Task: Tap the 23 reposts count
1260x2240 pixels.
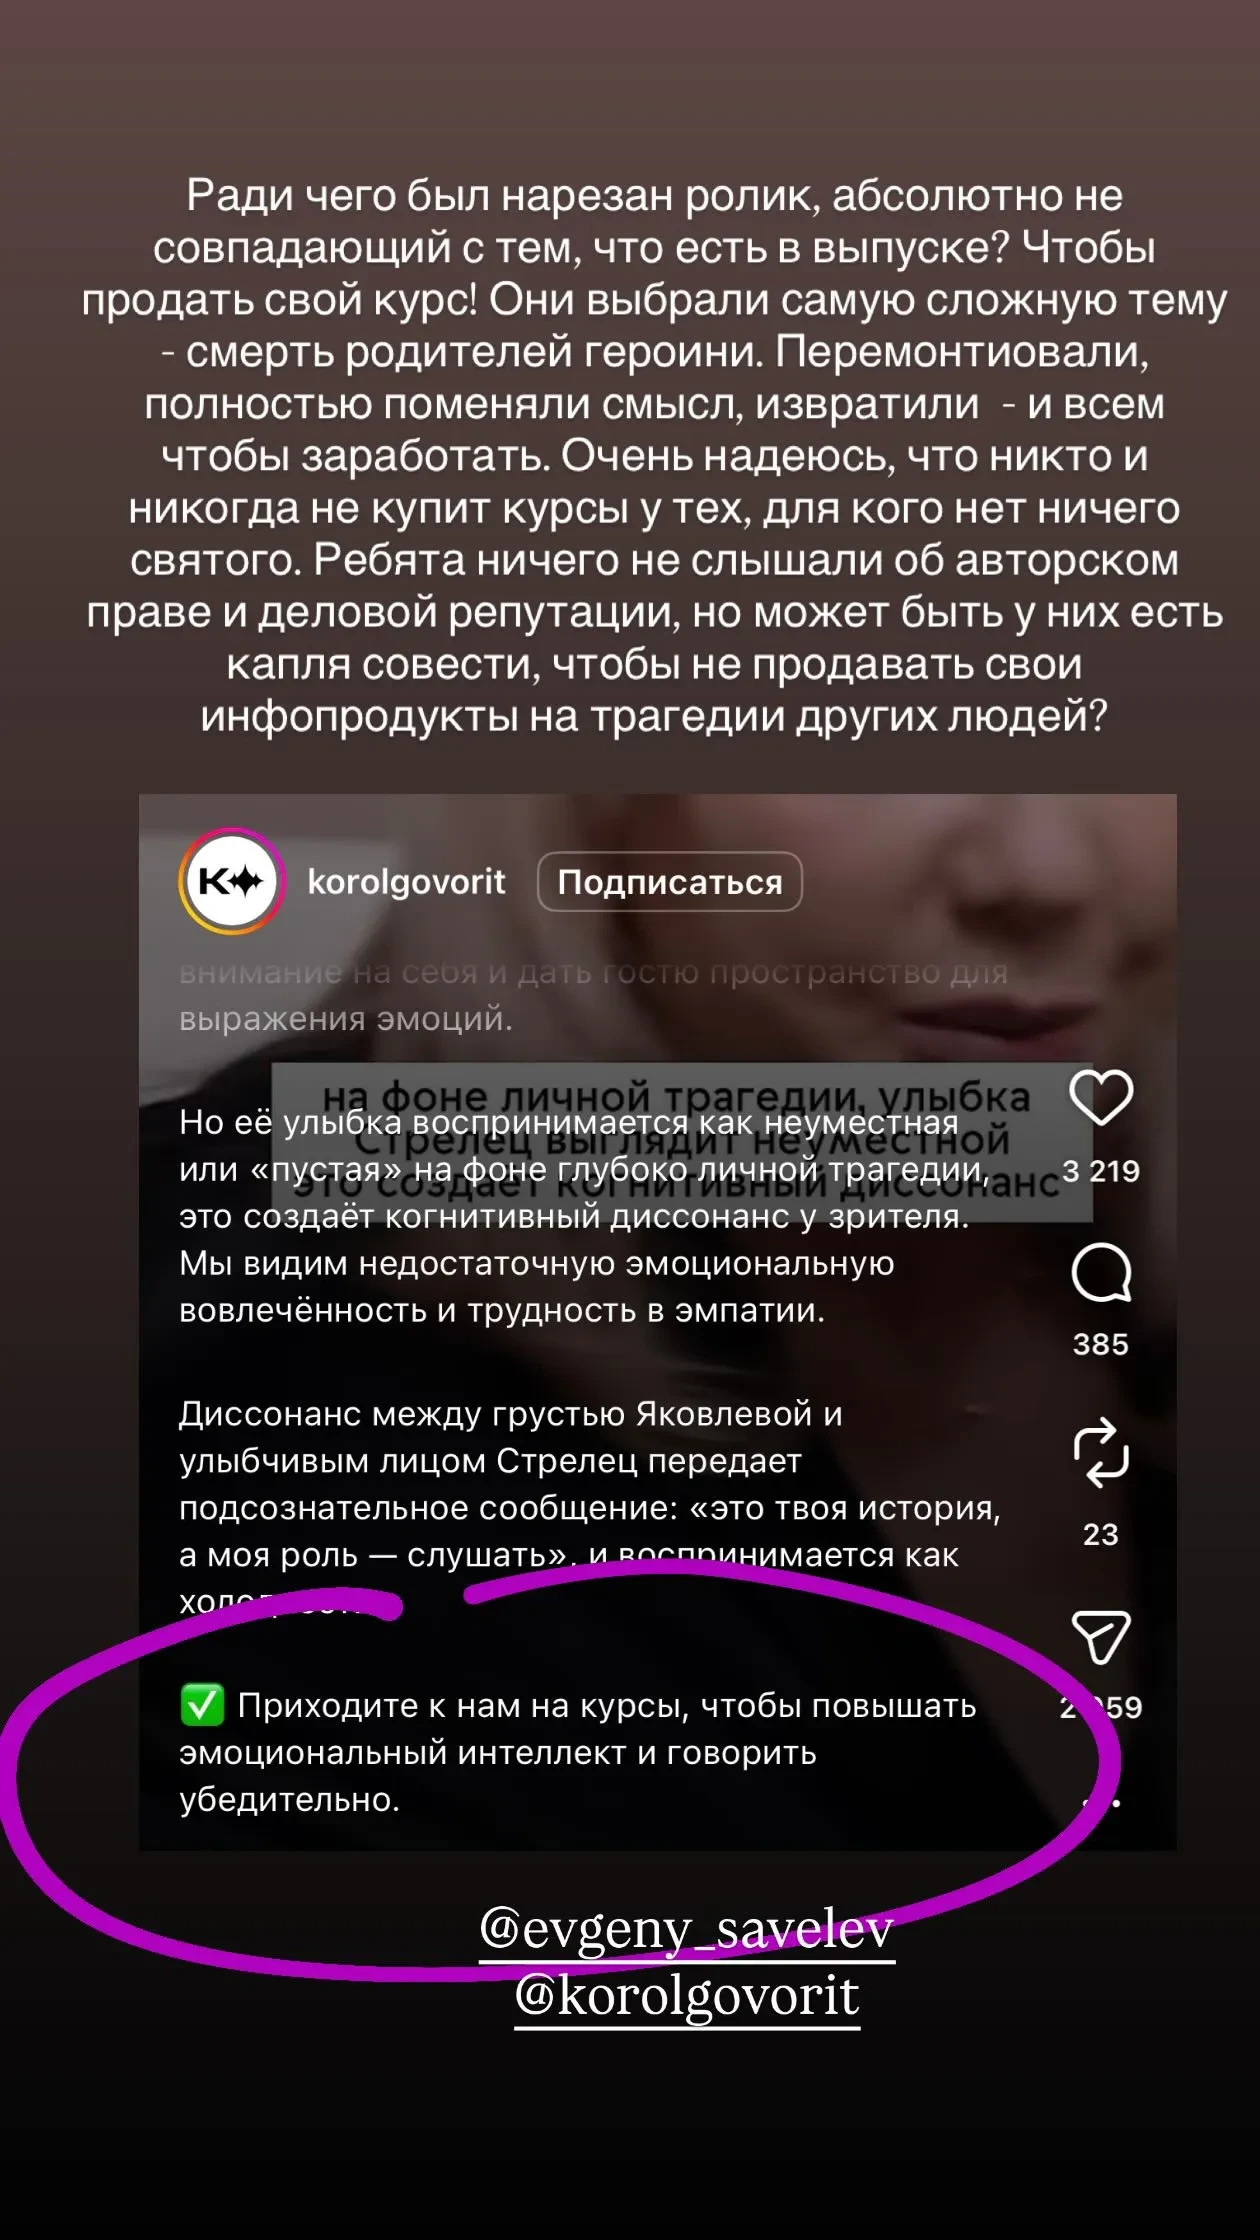Action: point(1100,1534)
